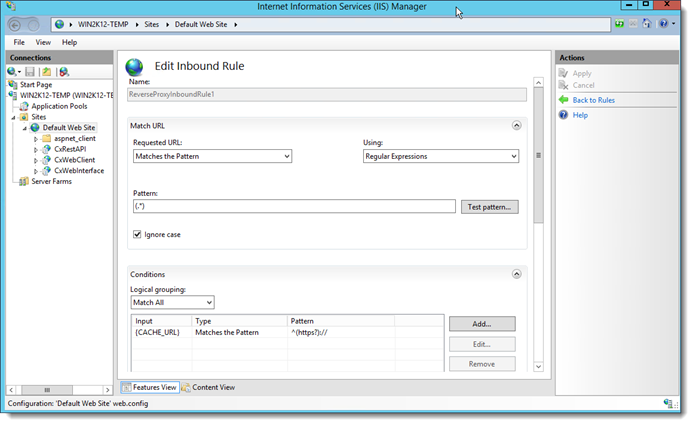Open the View menu
693x425 pixels.
coord(43,42)
